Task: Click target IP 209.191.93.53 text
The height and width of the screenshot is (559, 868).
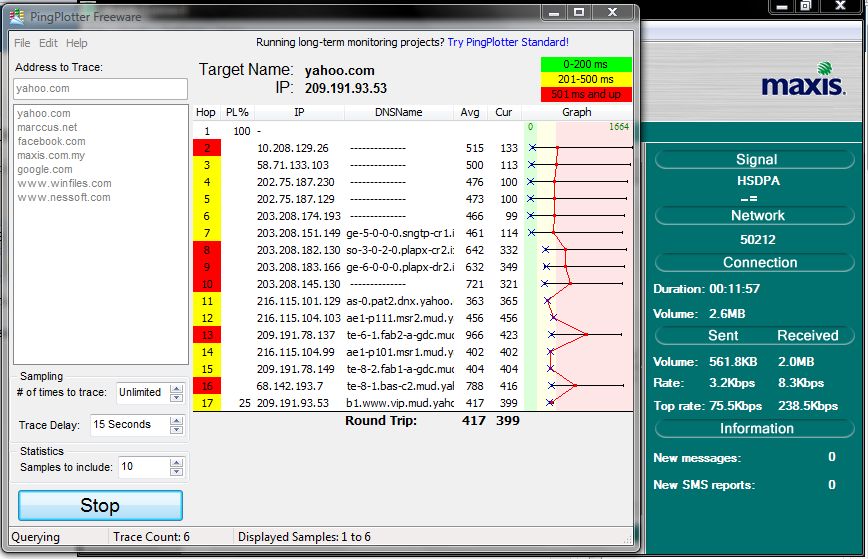Action: (x=346, y=89)
